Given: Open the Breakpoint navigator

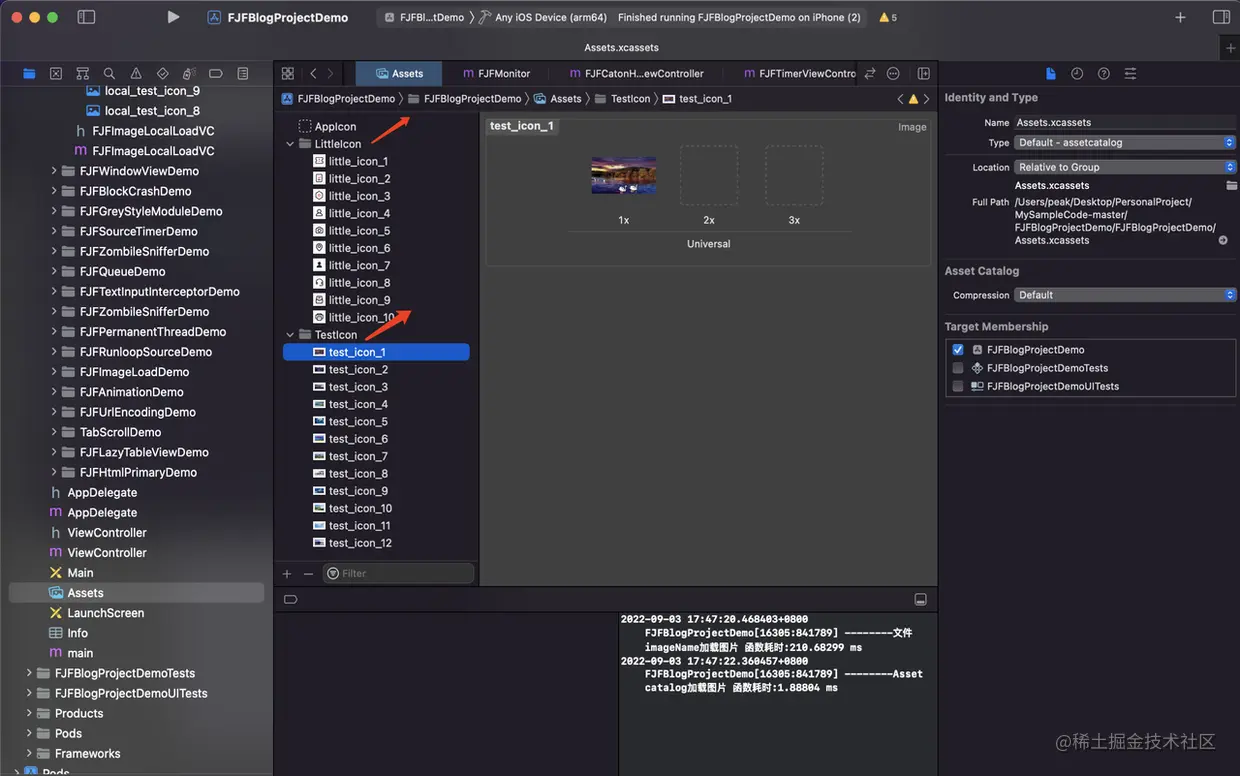Looking at the screenshot, I should click(216, 73).
